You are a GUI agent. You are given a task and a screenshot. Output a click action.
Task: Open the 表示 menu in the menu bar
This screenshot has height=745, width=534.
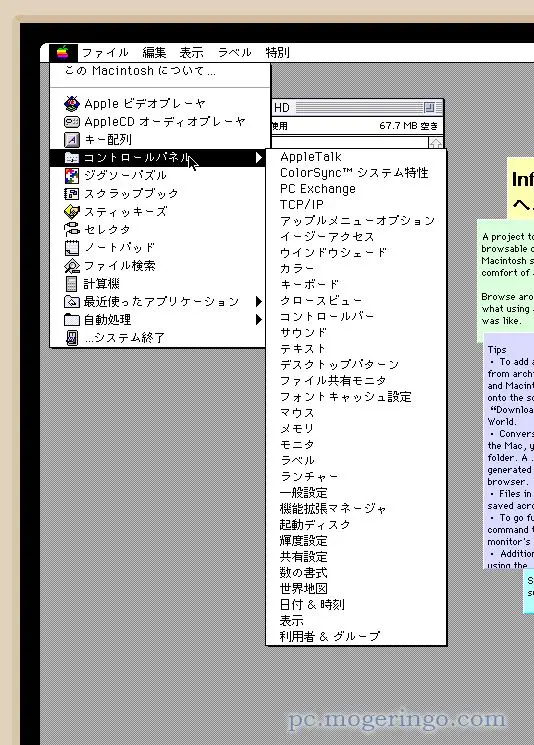191,52
